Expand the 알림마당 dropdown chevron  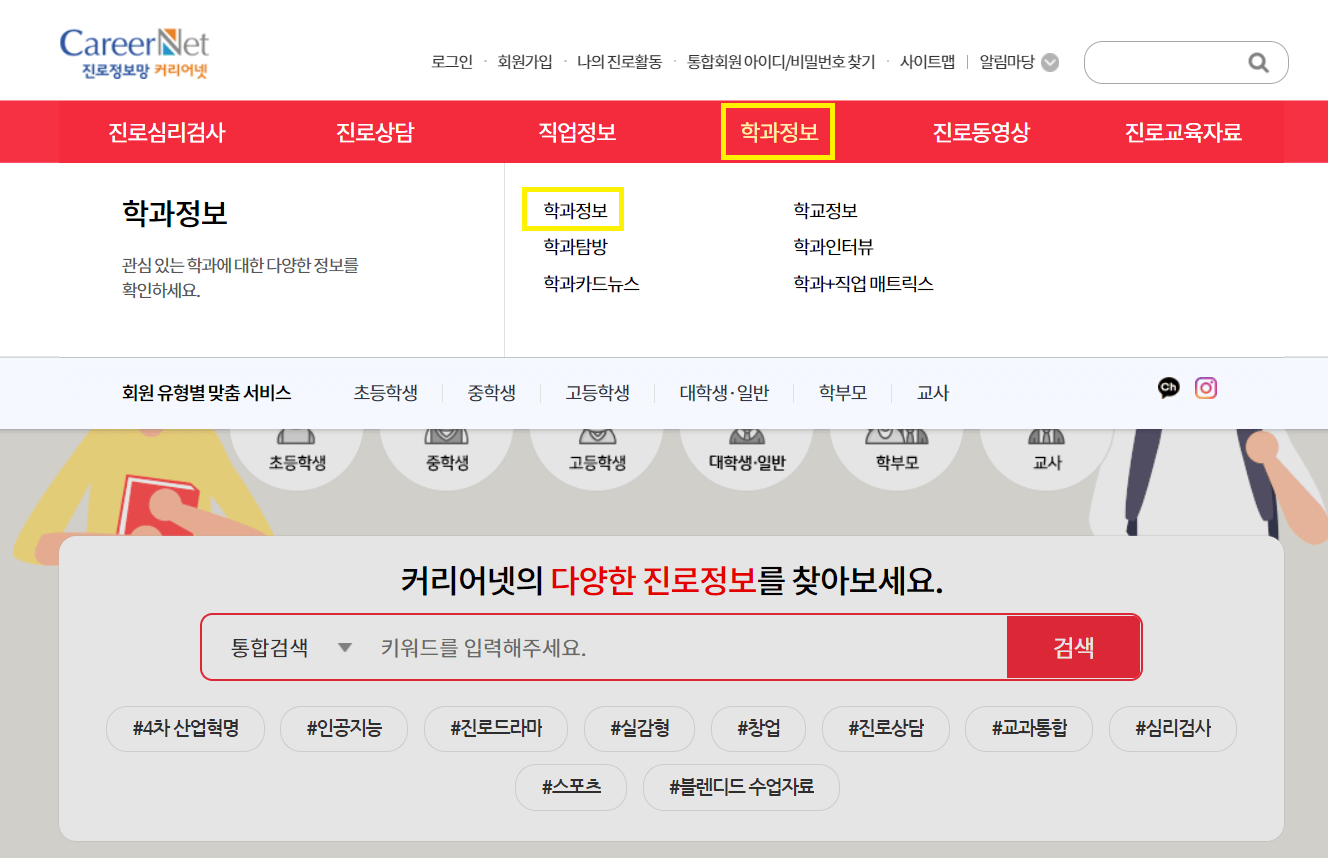pos(1048,61)
